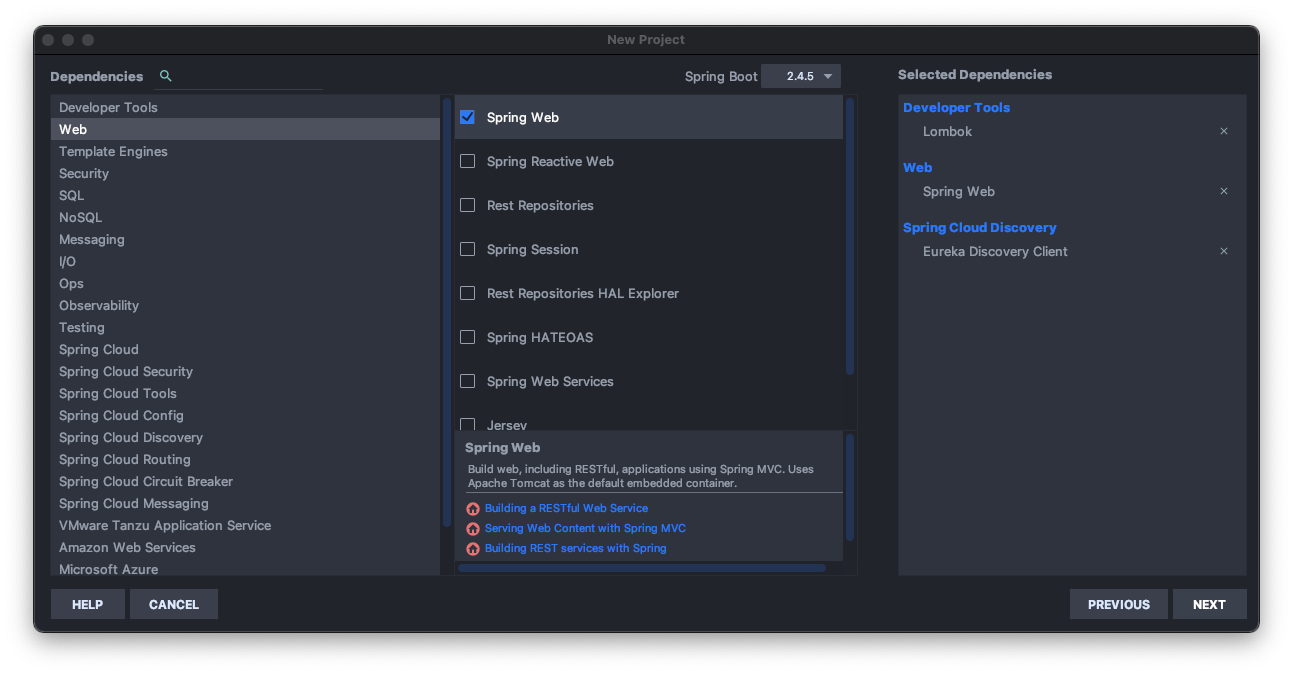Viewport: 1293px width, 674px height.
Task: Choose the Security category
Action: [x=245, y=173]
